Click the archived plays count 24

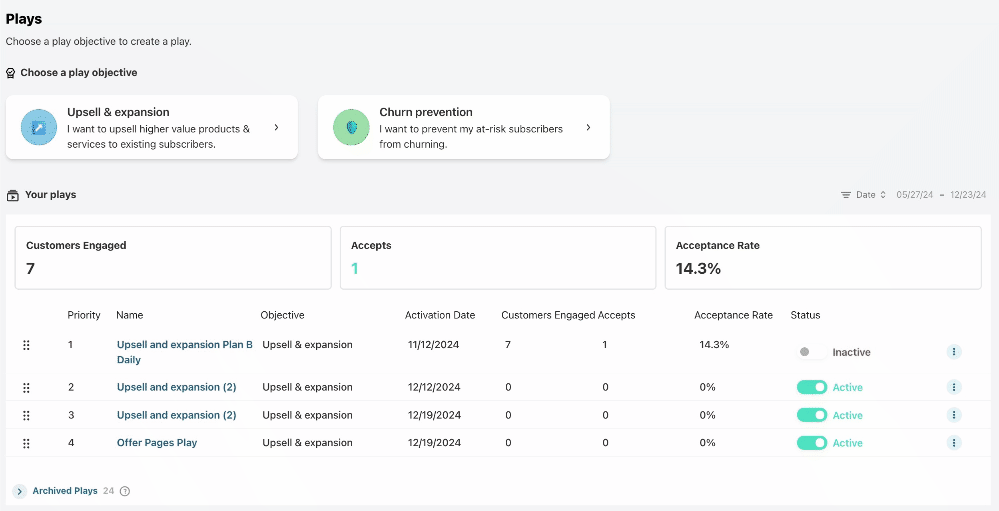click(108, 491)
